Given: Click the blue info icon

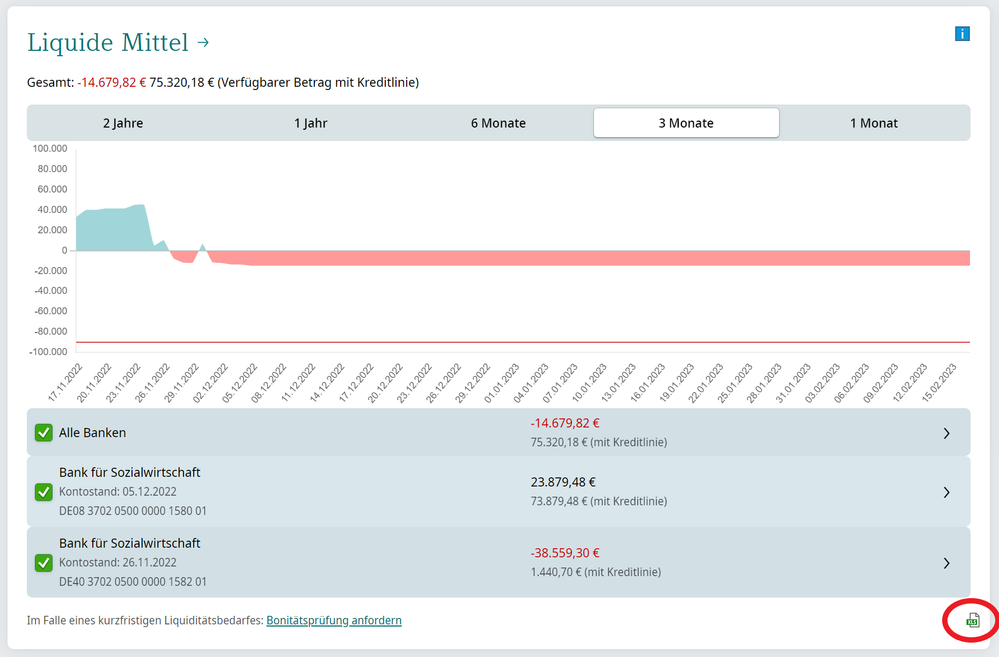Looking at the screenshot, I should click(962, 34).
